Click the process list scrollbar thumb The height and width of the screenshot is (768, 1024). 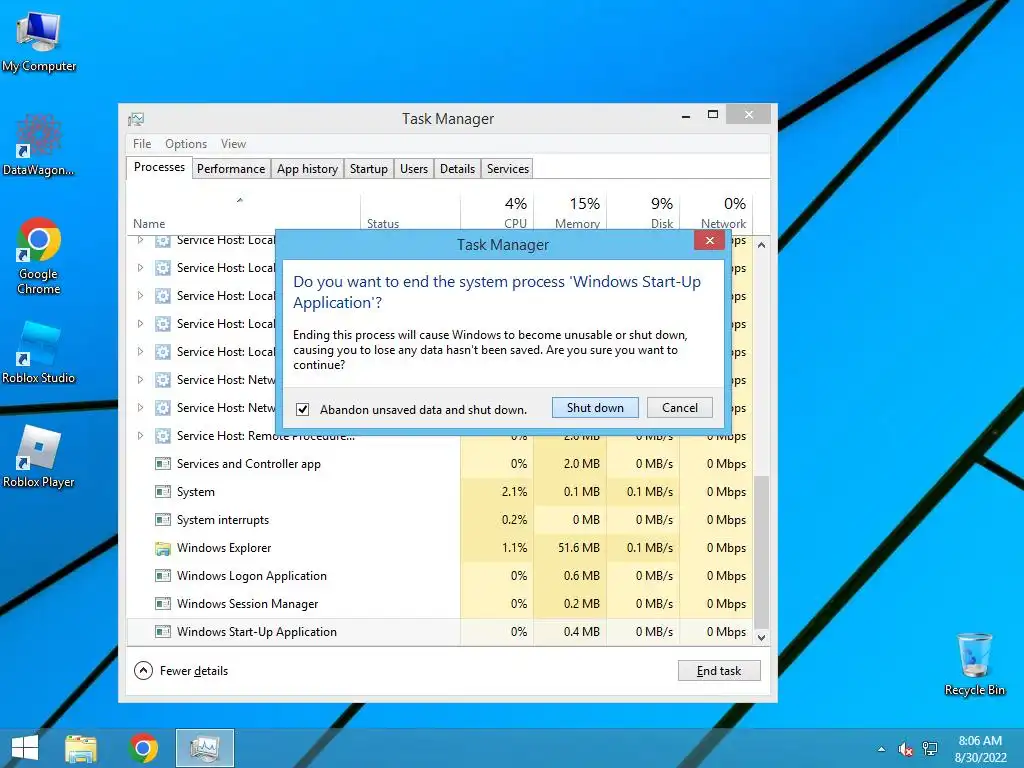[x=761, y=552]
